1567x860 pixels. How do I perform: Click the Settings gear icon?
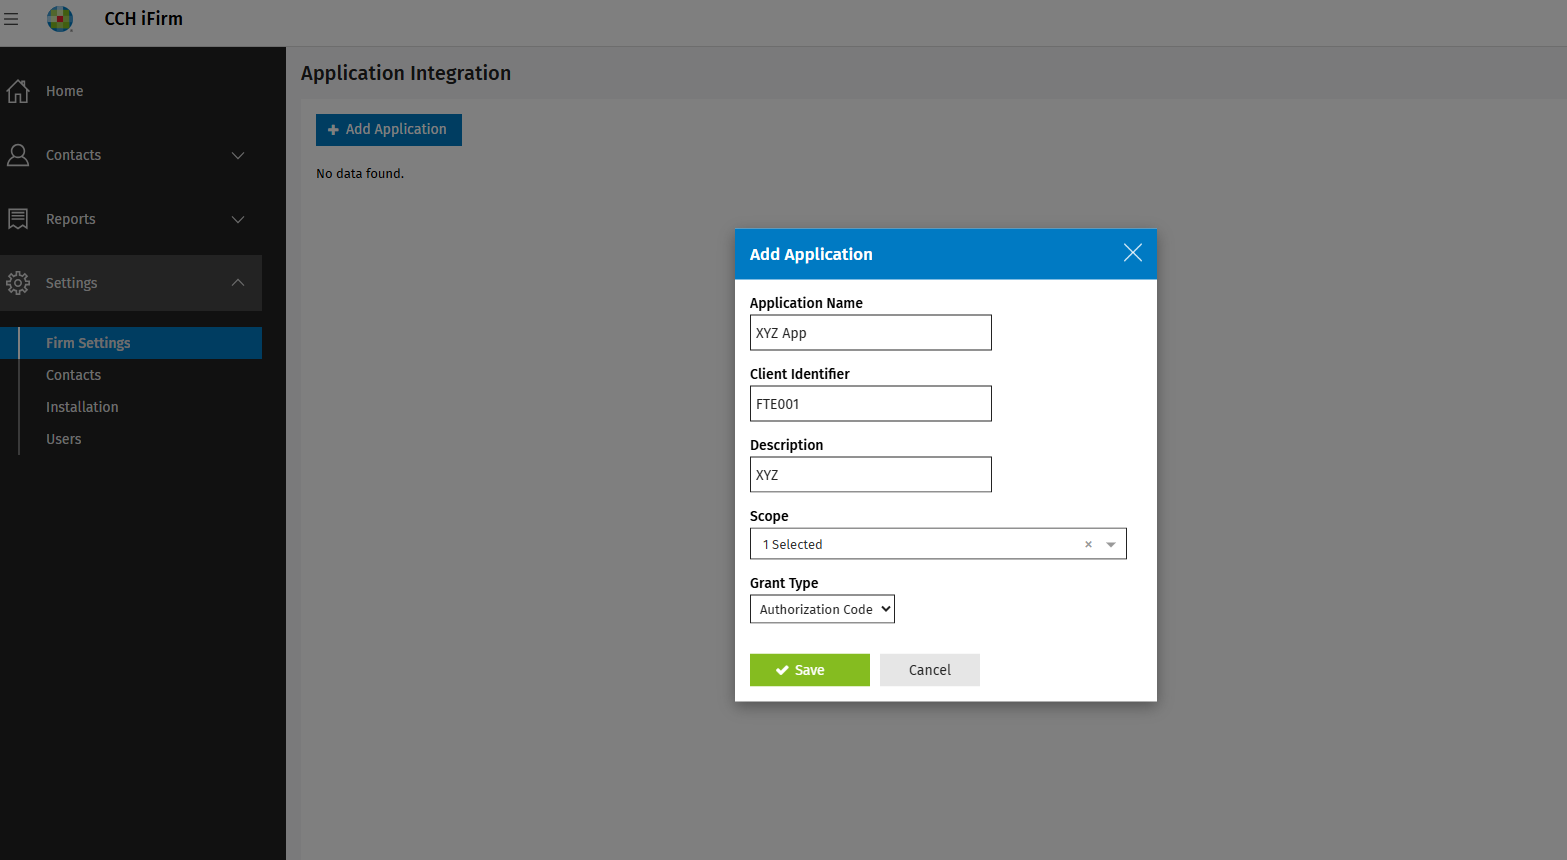point(18,283)
